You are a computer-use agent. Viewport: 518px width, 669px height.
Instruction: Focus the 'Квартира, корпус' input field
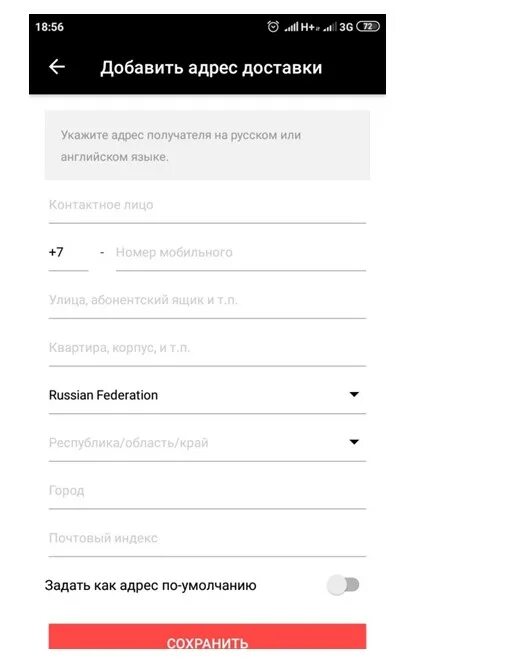tap(207, 348)
